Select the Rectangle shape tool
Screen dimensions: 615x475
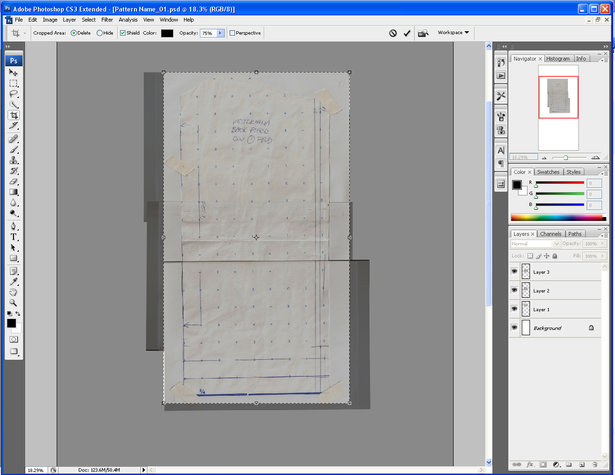pyautogui.click(x=13, y=258)
